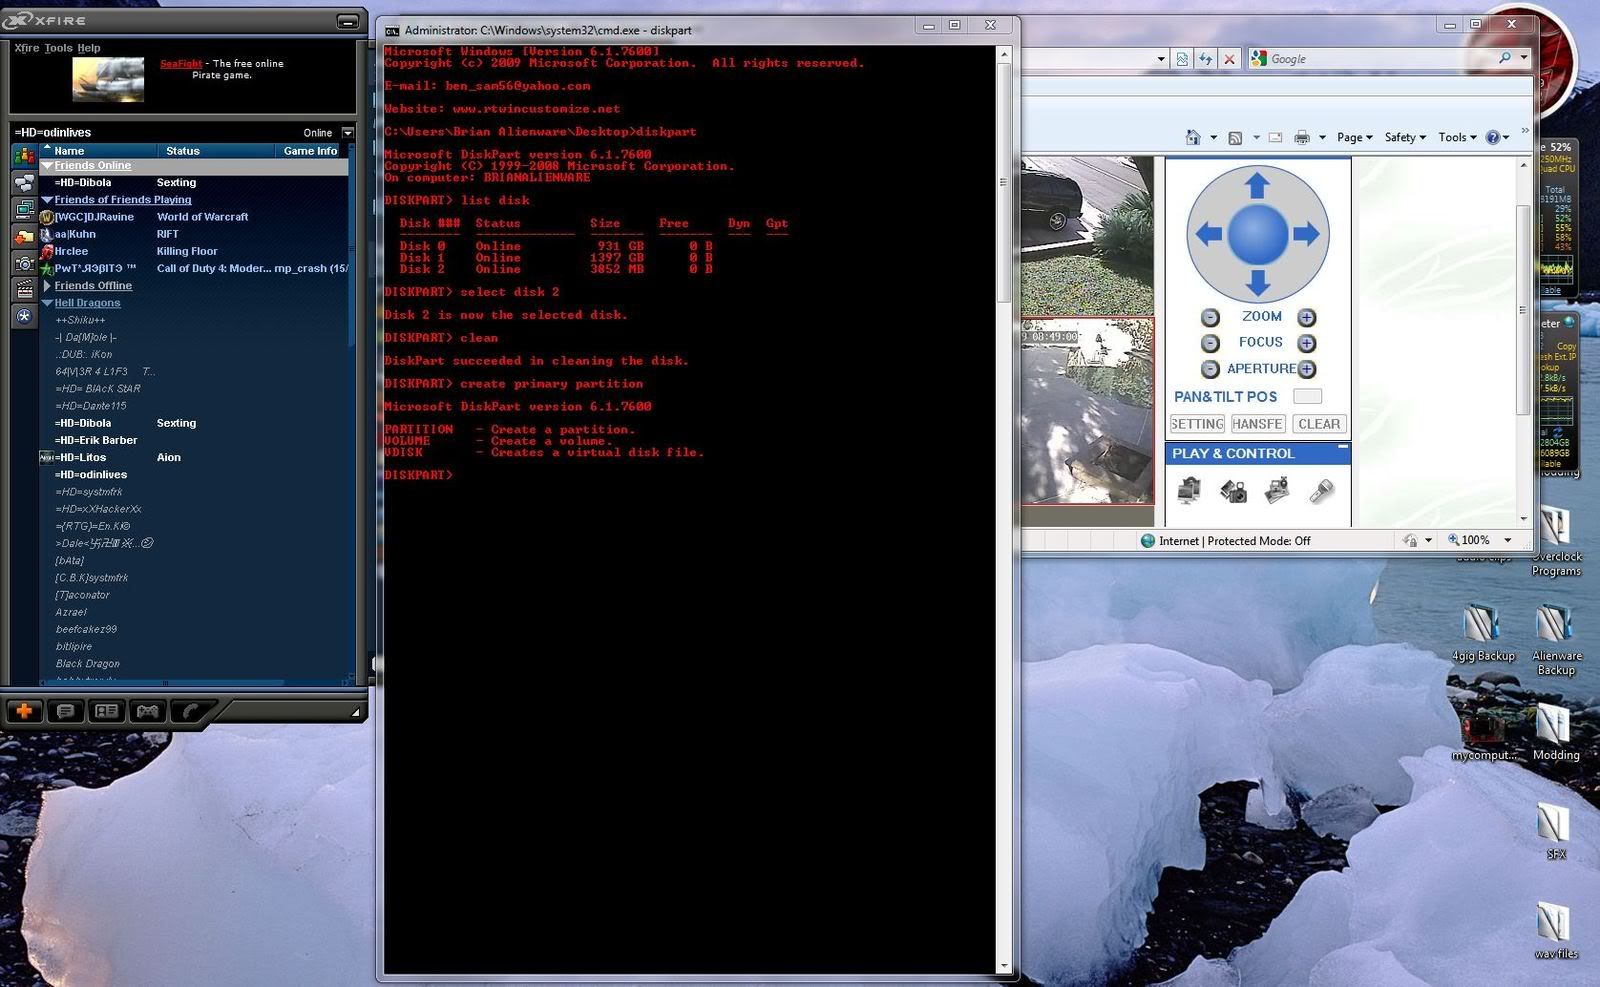
Task: Open IE Safety dropdown menu
Action: coord(1405,137)
